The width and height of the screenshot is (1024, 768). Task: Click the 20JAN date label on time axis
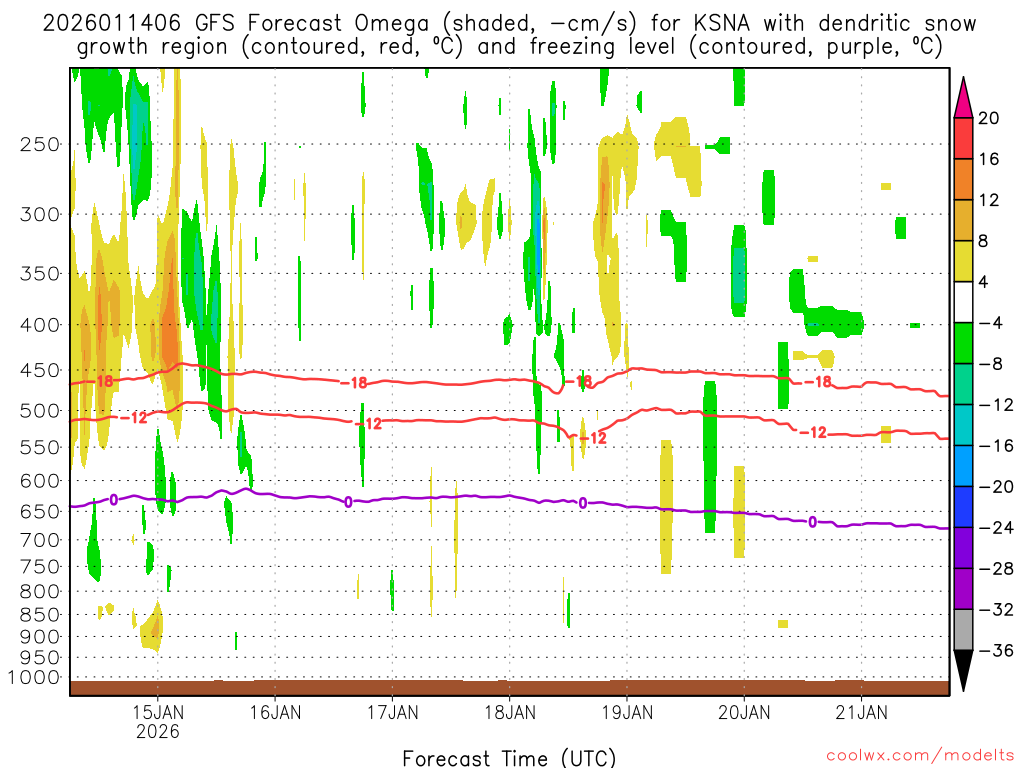pos(744,712)
